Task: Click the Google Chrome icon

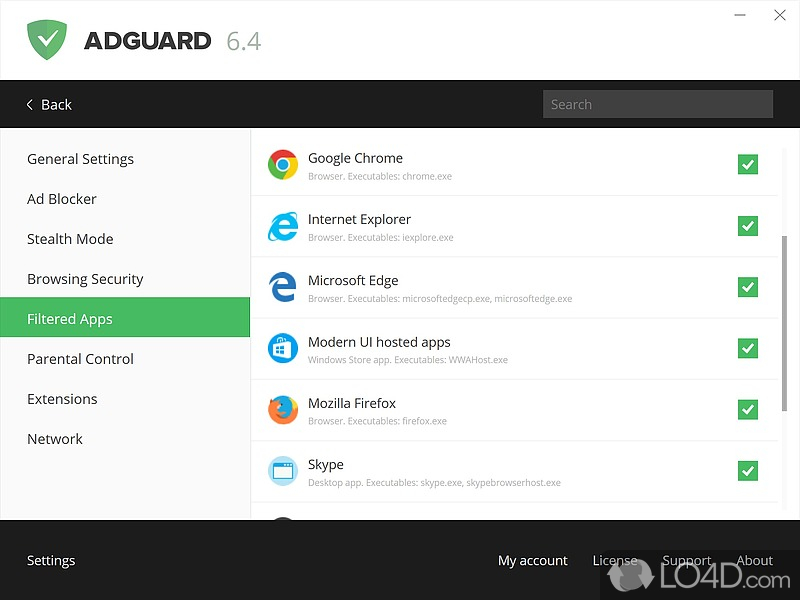Action: pos(283,165)
